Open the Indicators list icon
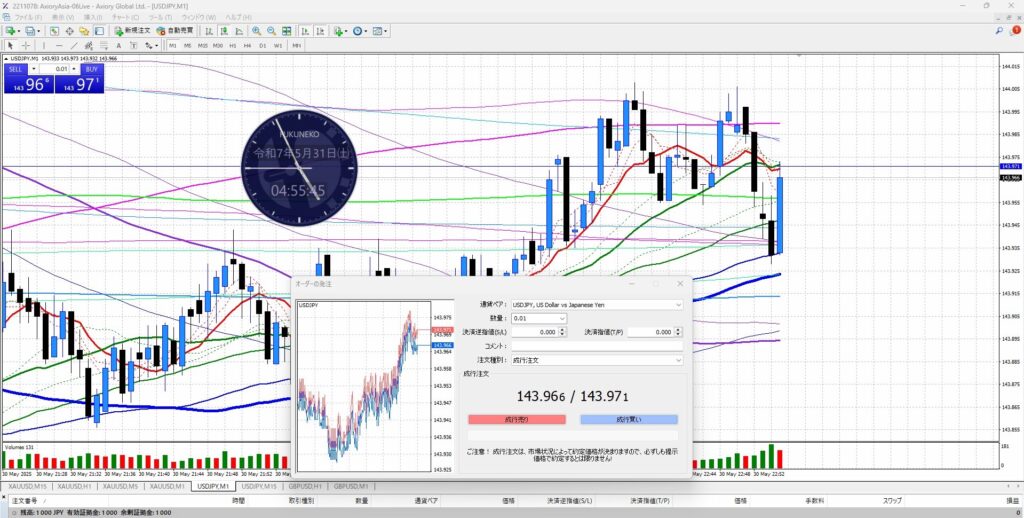Screen dimensions: 1024x518 click(340, 31)
